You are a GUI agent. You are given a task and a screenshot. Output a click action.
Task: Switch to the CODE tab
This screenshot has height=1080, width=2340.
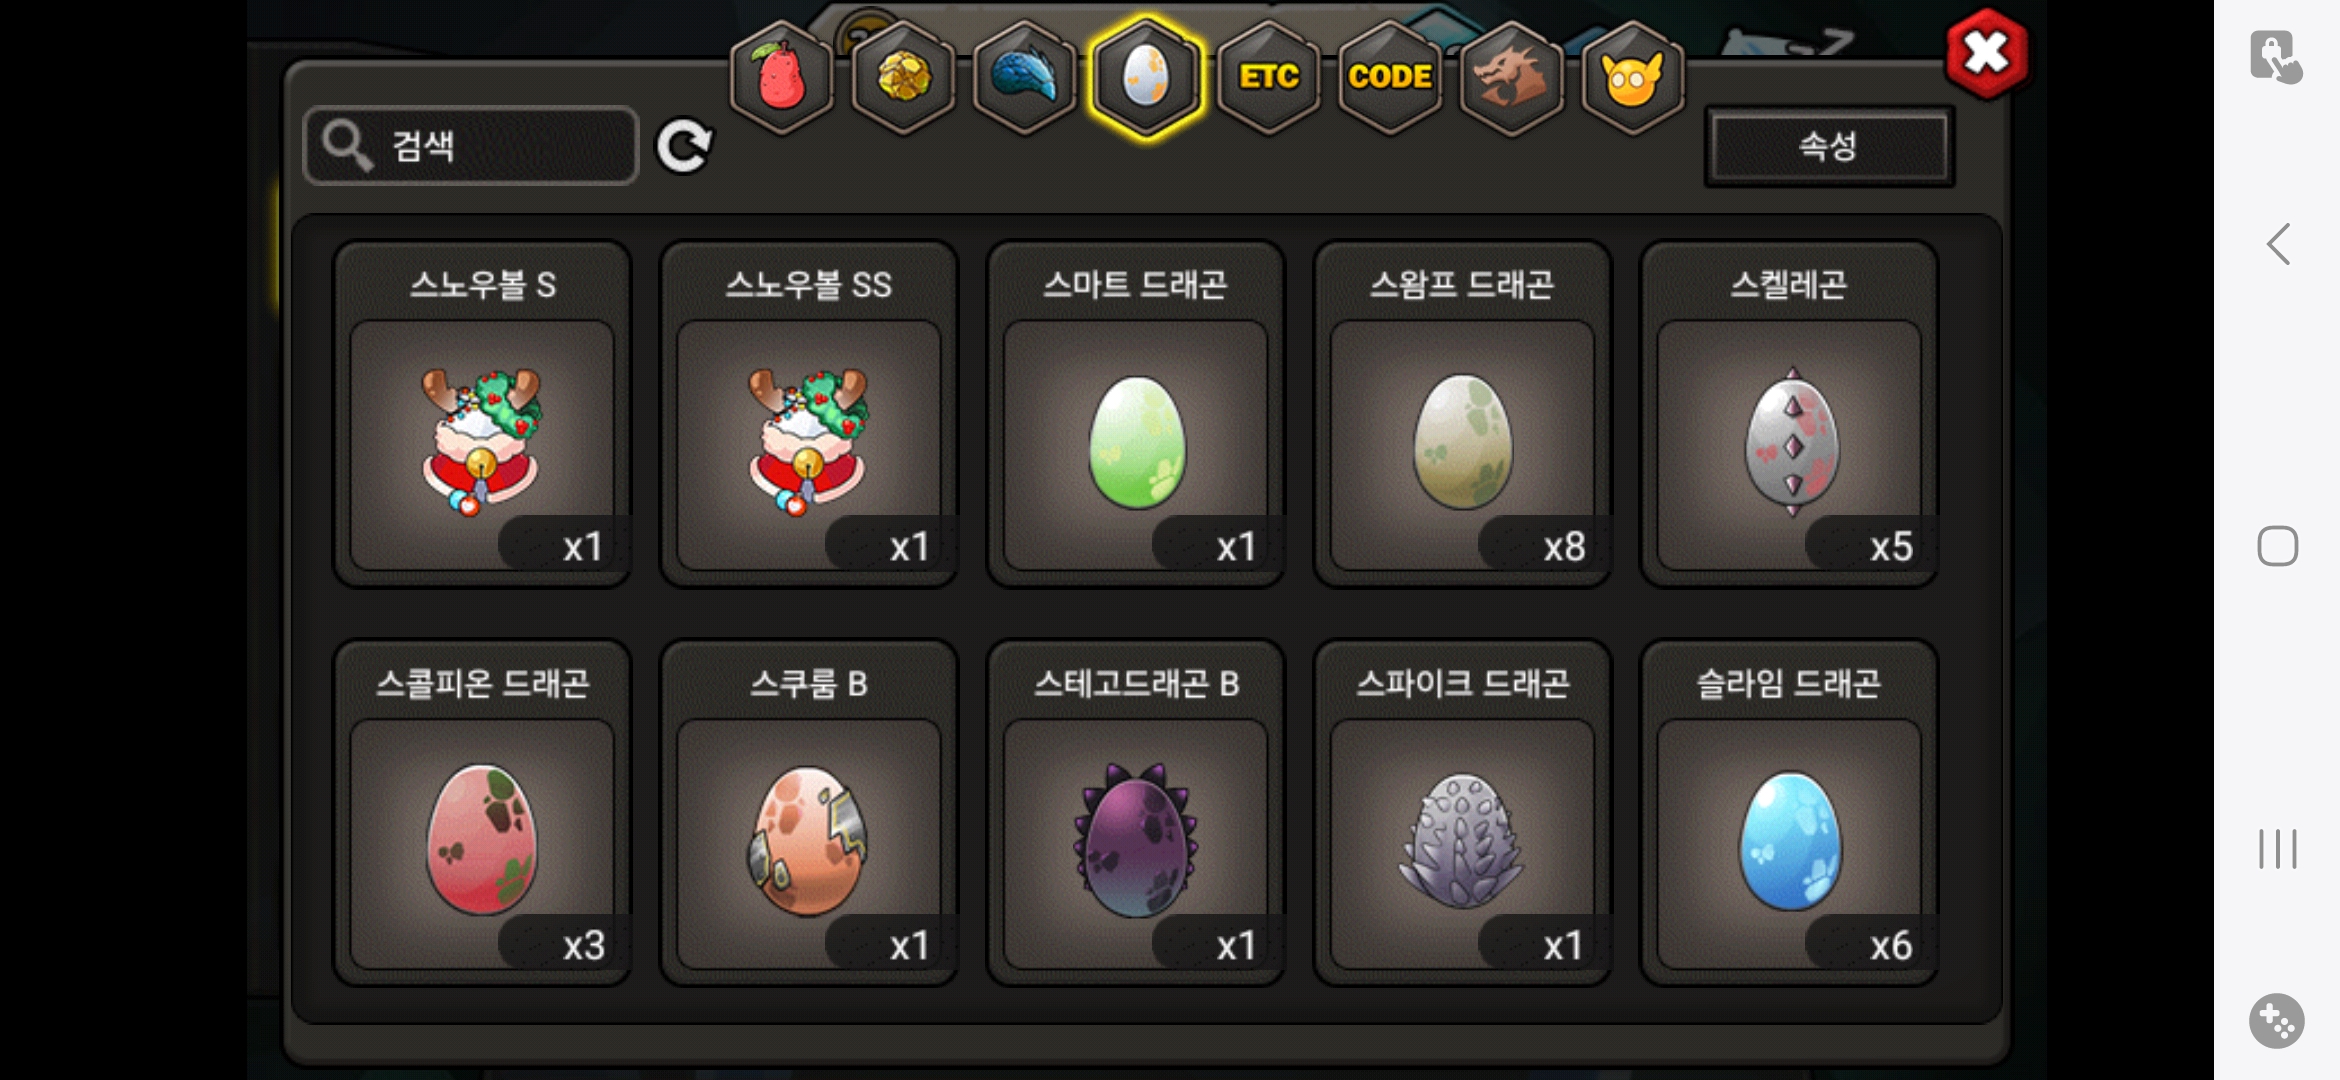(x=1390, y=77)
